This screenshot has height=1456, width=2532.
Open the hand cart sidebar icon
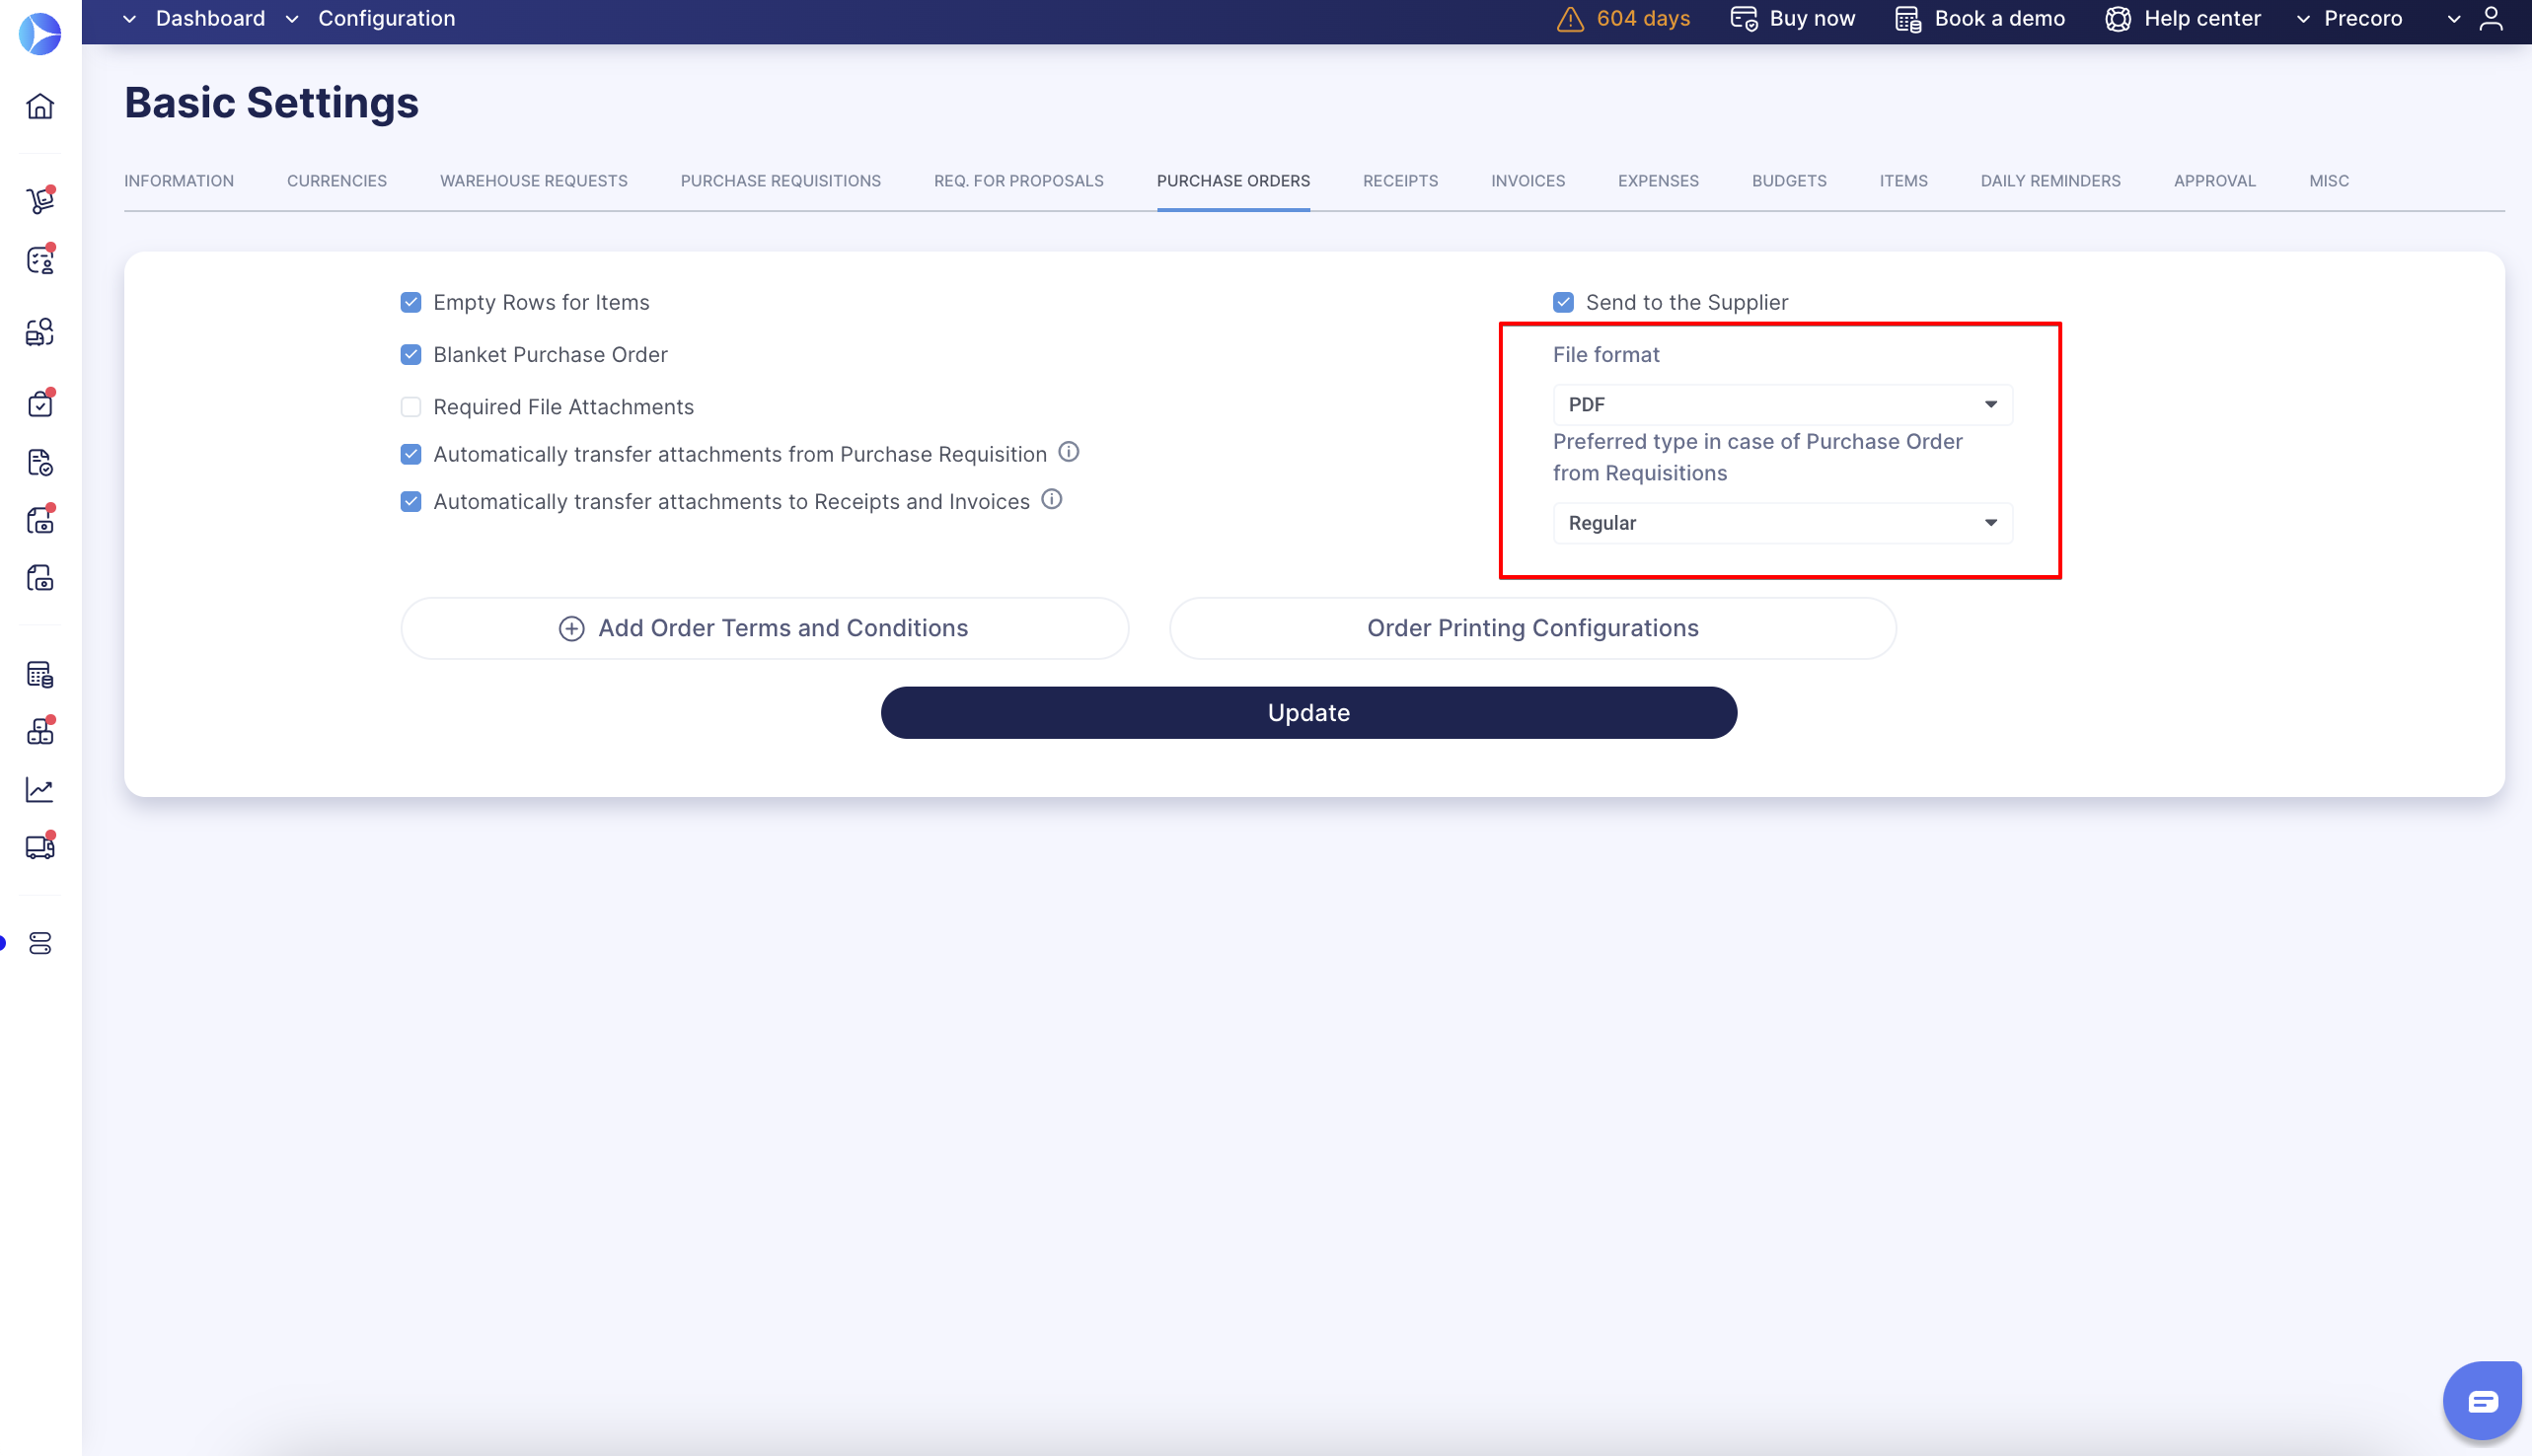point(40,200)
